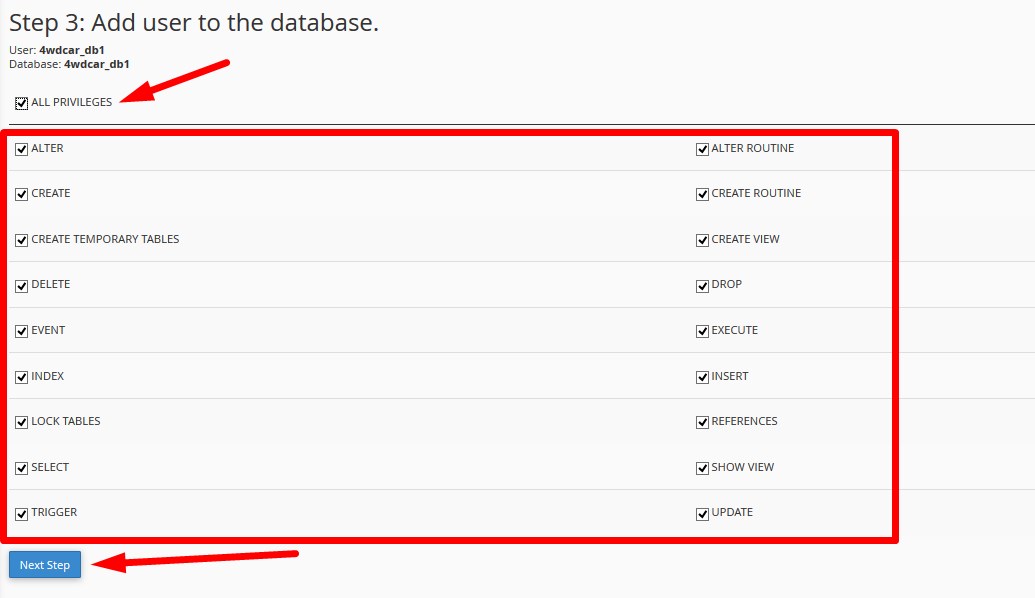Screen dimensions: 1035x598
Task: Toggle the UPDATE privilege checkbox
Action: click(x=702, y=514)
